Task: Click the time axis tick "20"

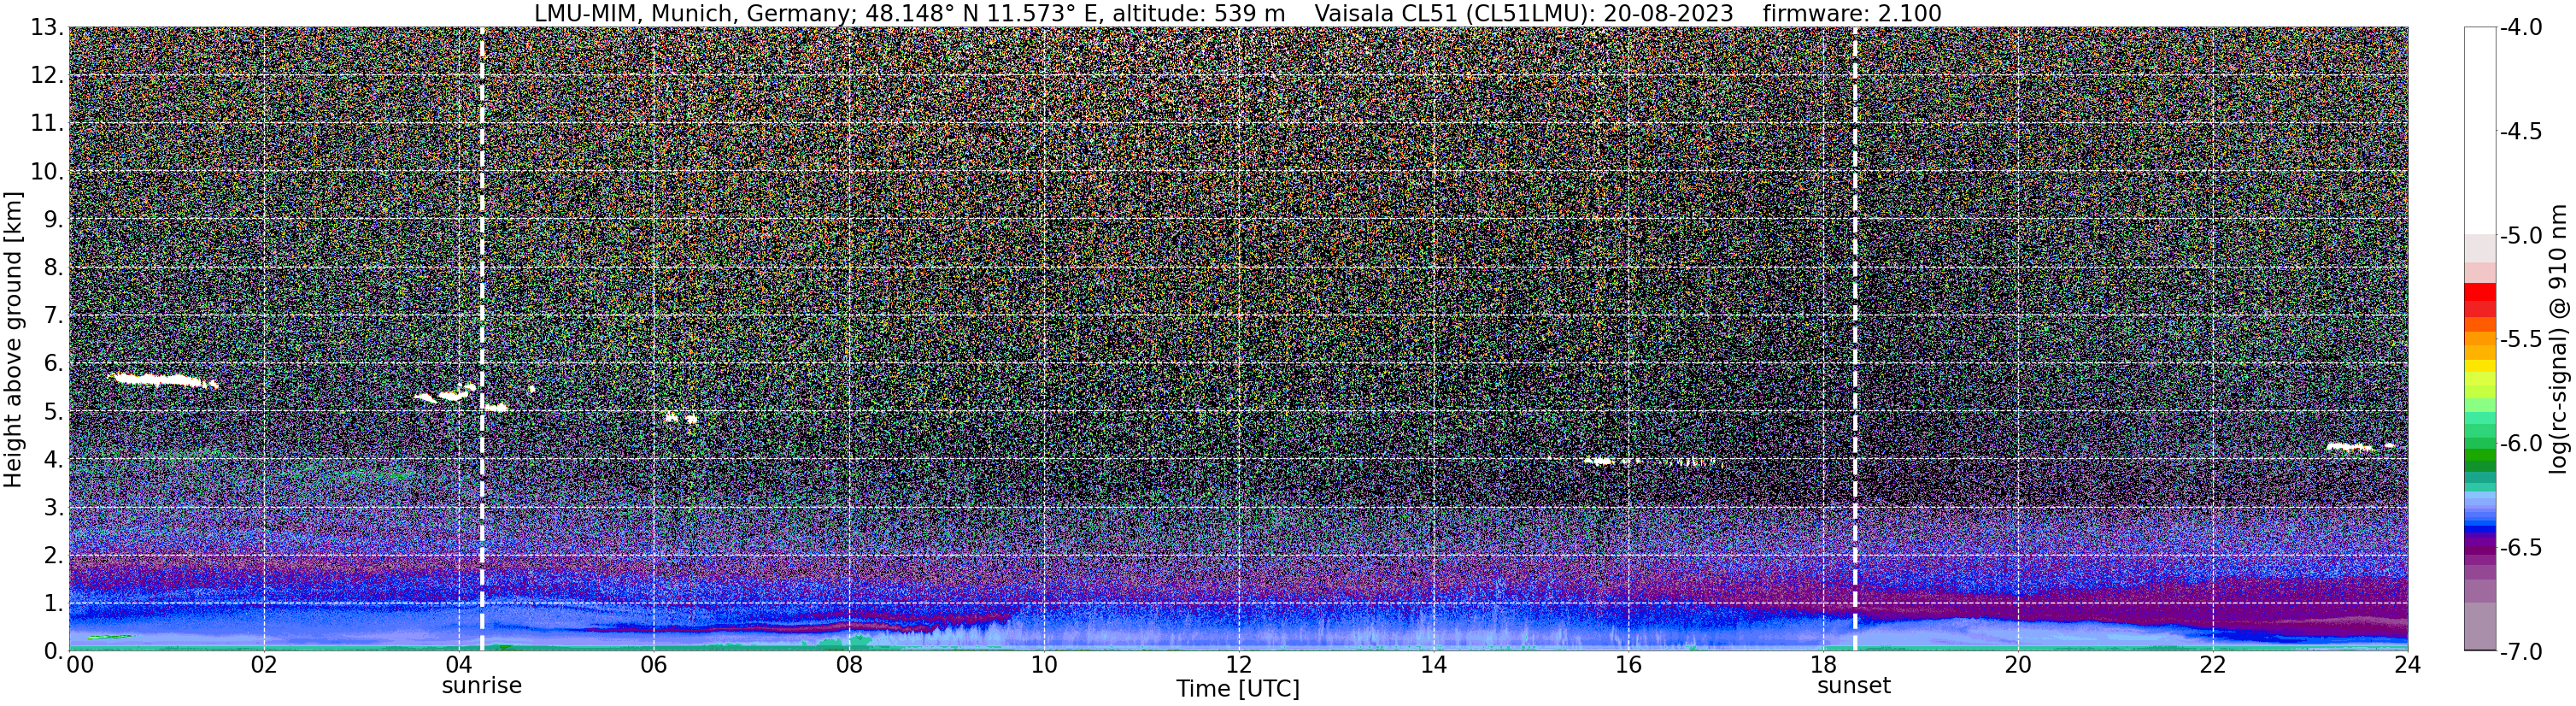Action: tap(2018, 665)
